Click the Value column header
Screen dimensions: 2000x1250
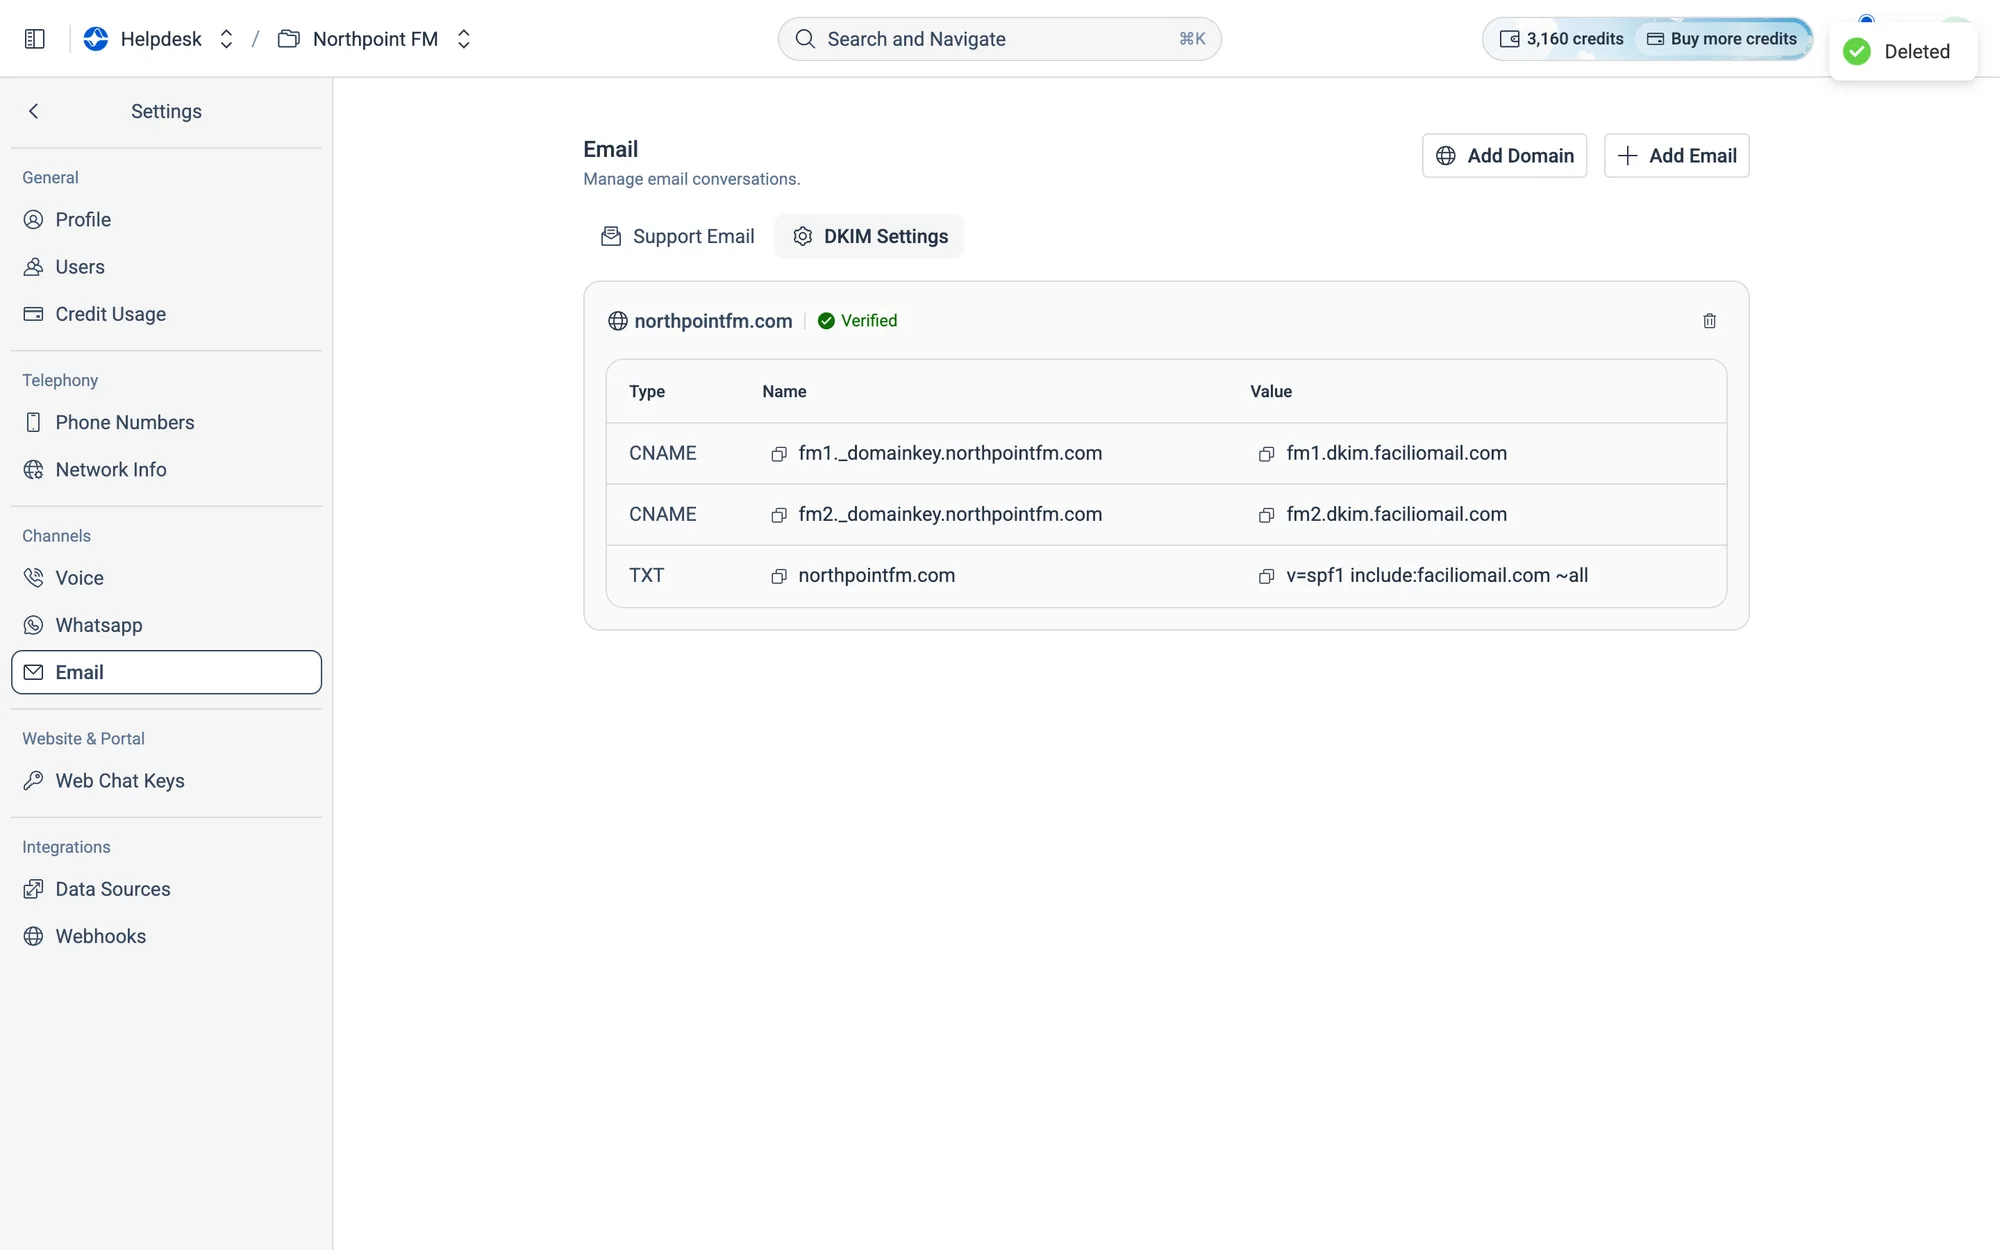1271,392
